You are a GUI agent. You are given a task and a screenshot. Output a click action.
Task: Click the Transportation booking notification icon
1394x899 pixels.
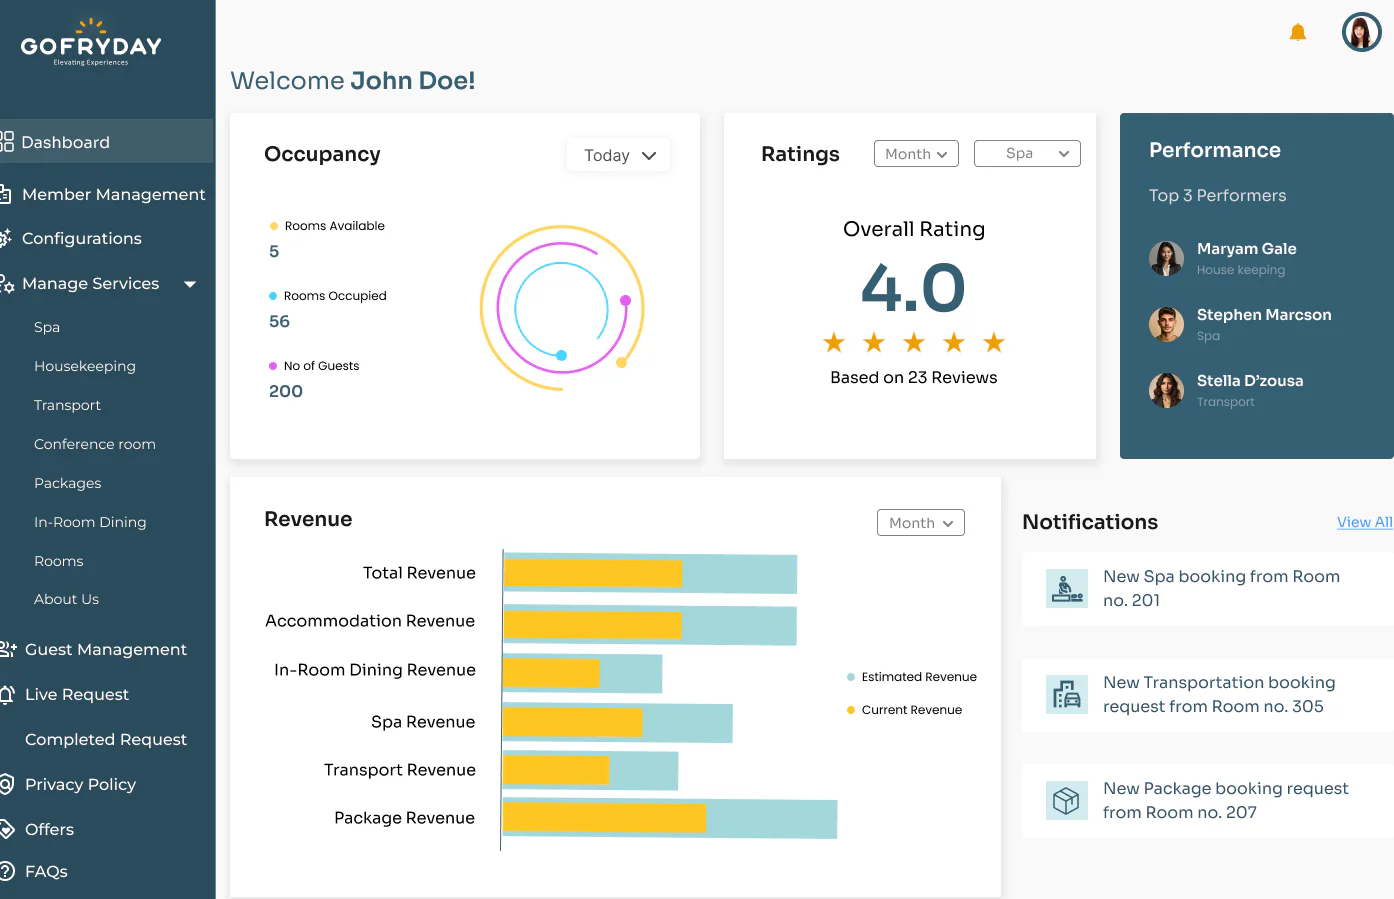[1067, 694]
